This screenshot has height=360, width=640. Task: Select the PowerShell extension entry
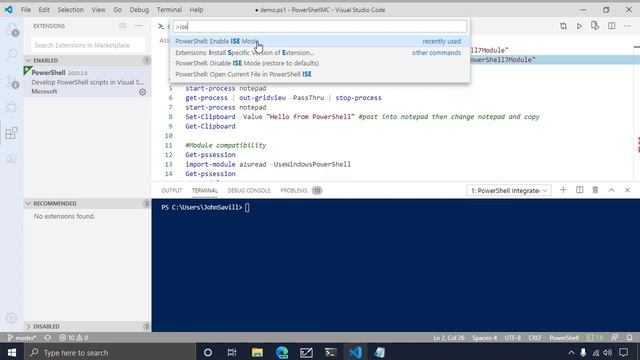[x=87, y=82]
